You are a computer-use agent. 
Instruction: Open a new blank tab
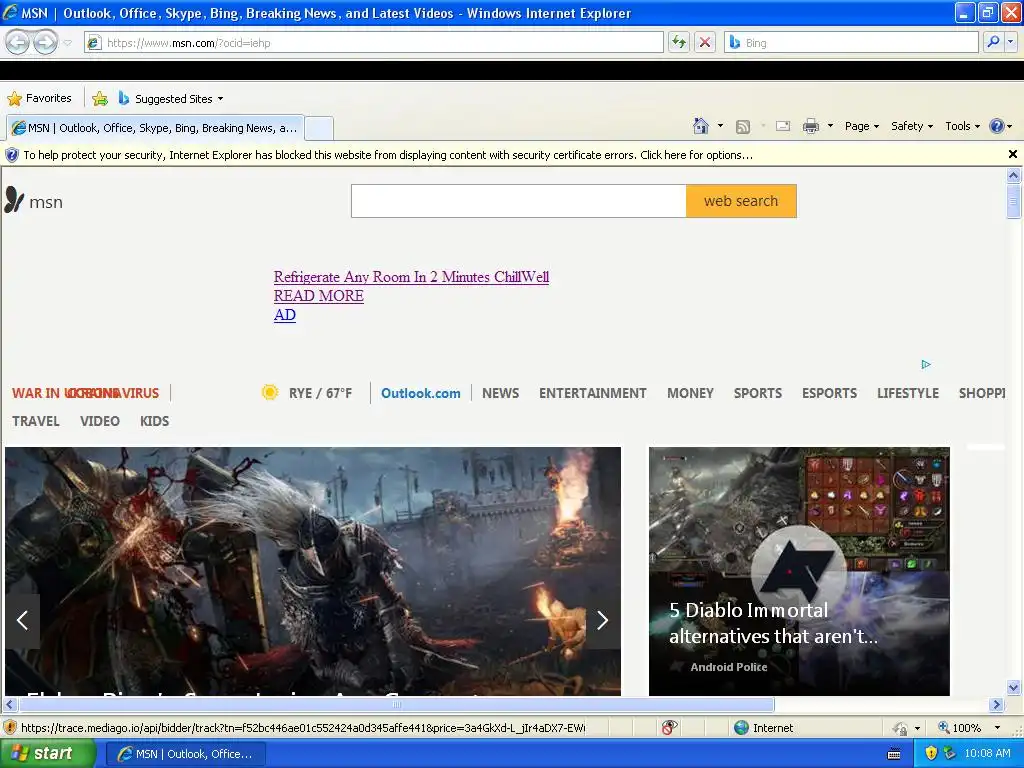point(319,128)
